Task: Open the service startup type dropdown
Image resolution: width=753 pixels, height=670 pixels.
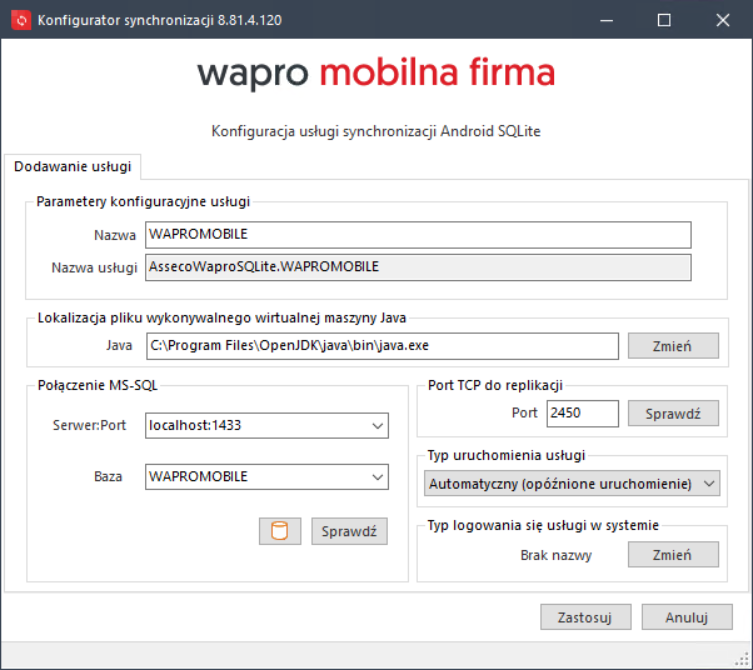Action: [x=572, y=484]
